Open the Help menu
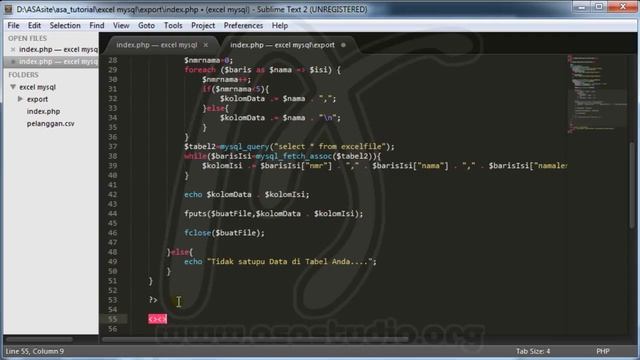Screen dimensions: 640x360 click(280, 25)
